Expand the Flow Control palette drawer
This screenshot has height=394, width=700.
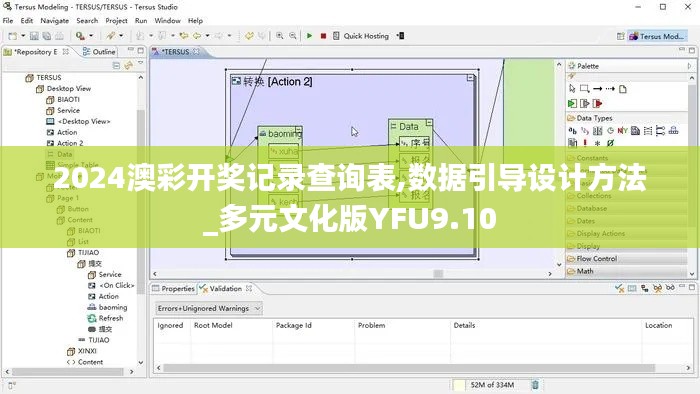click(627, 259)
